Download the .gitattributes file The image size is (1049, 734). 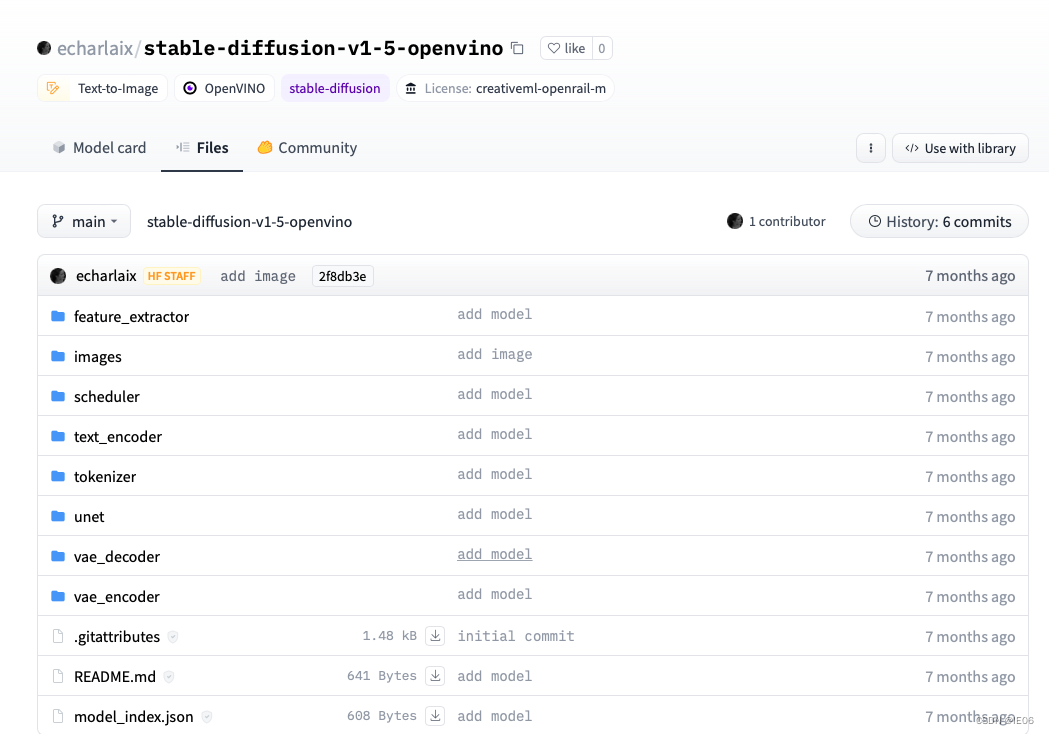(x=435, y=636)
